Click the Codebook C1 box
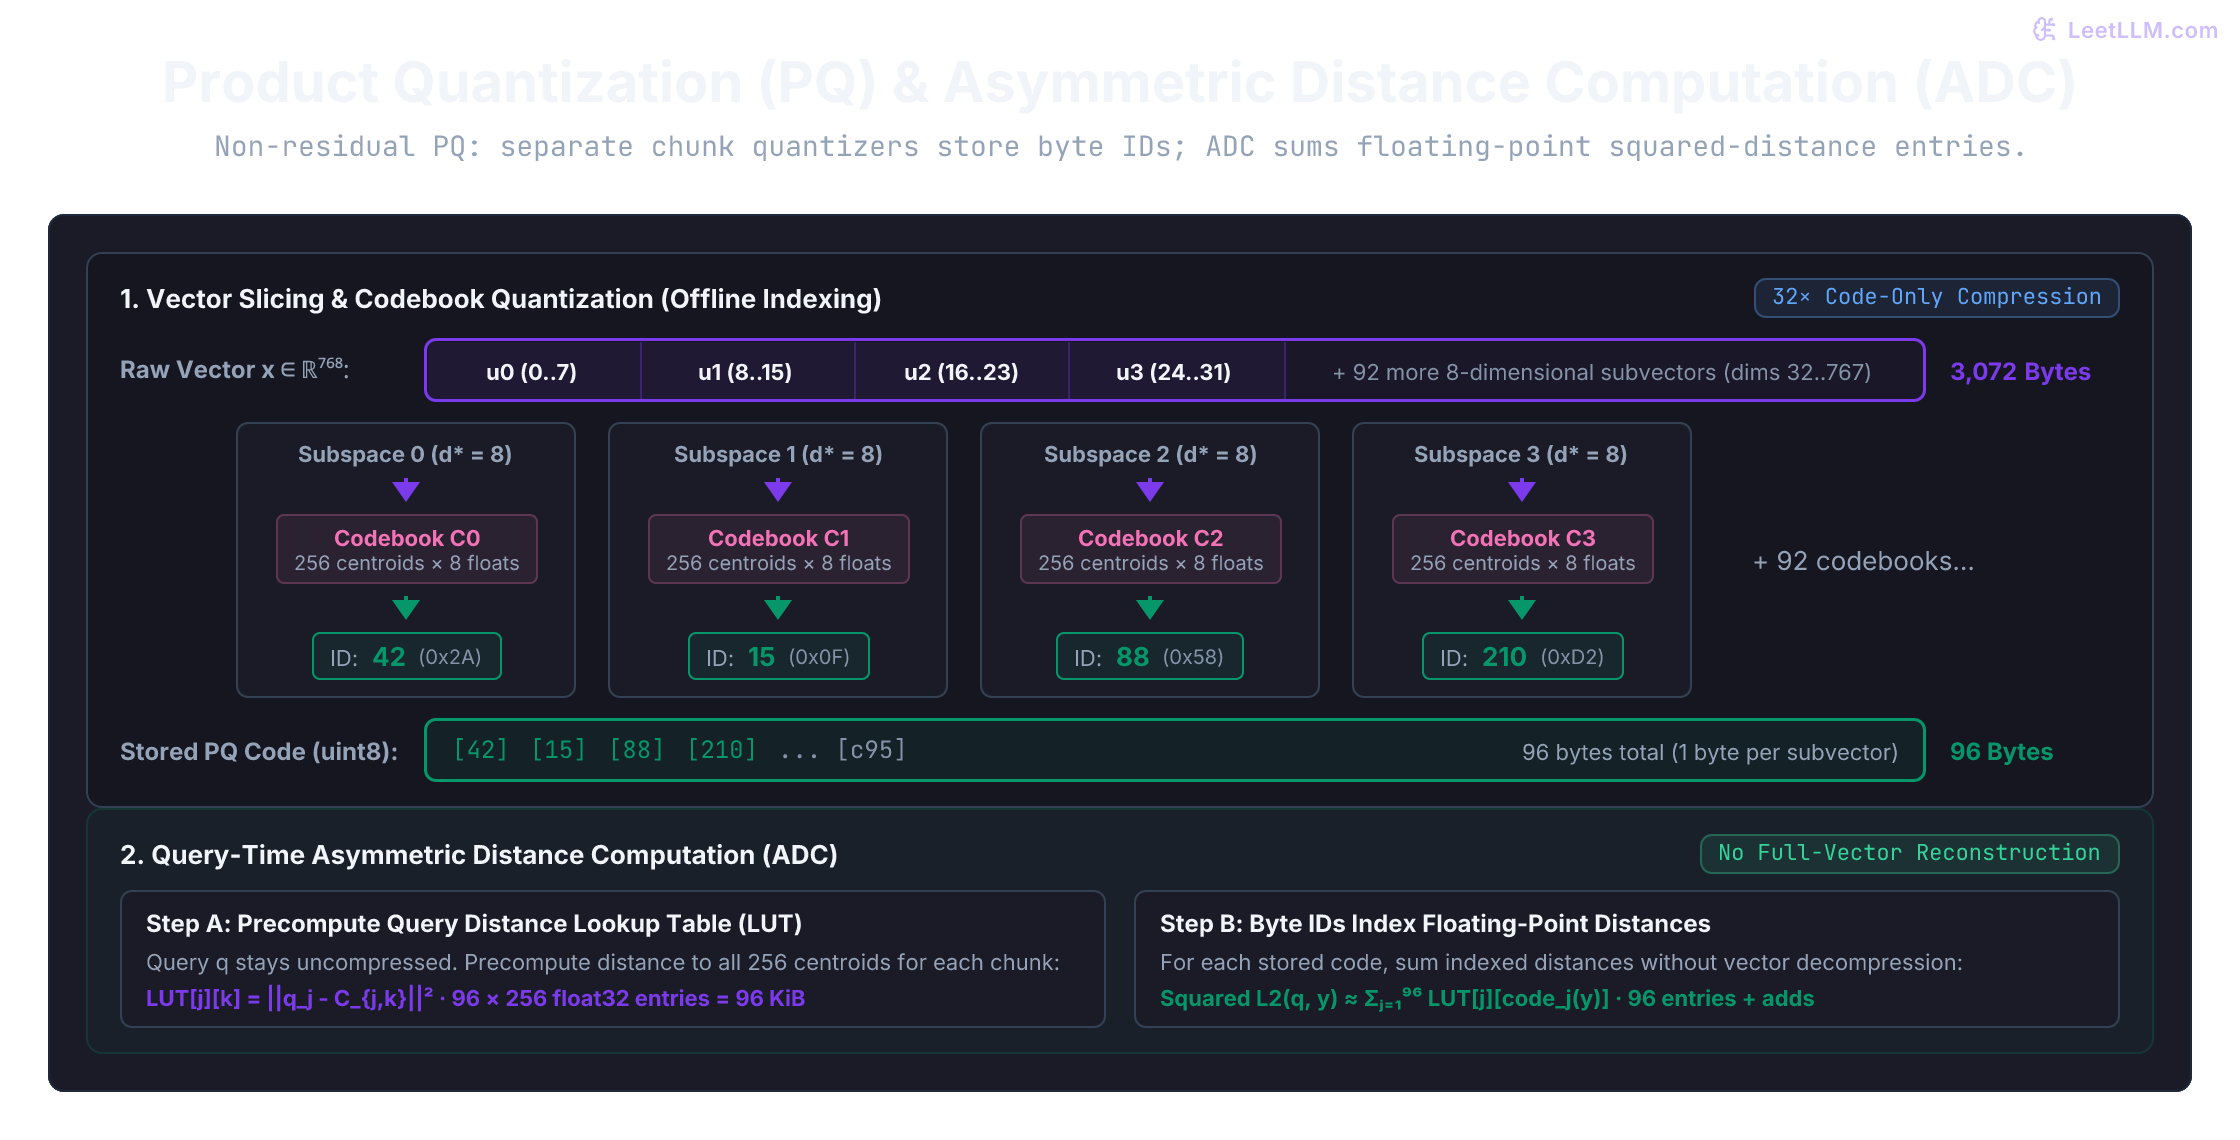The width and height of the screenshot is (2240, 1140). (779, 549)
